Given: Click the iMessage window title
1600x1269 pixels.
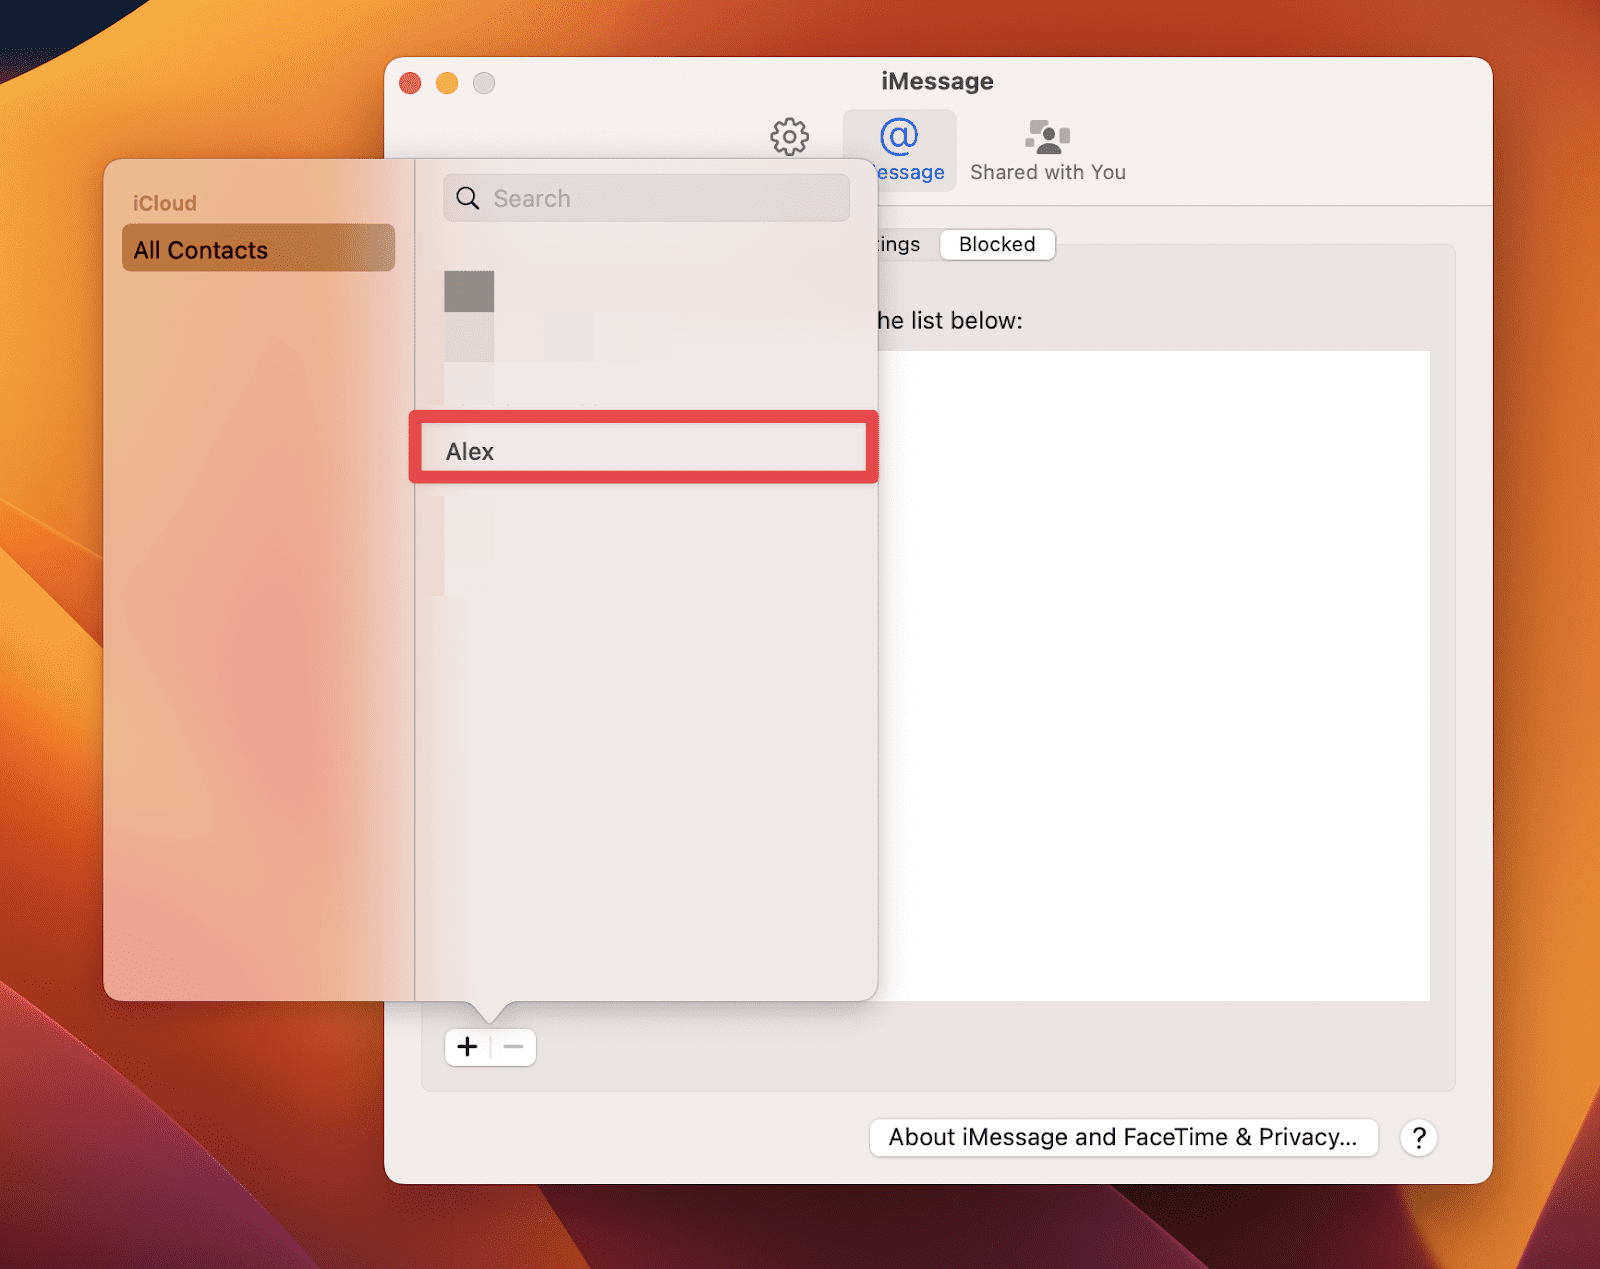Looking at the screenshot, I should coord(935,81).
